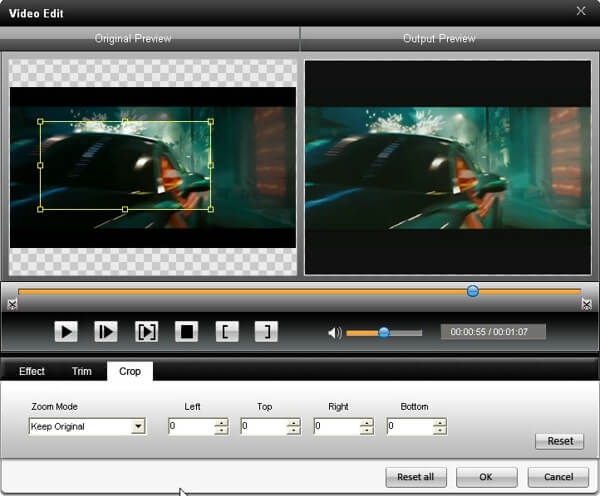This screenshot has width=600, height=496.
Task: Click bottom-middle crop handle in Original Preview
Action: (x=125, y=209)
